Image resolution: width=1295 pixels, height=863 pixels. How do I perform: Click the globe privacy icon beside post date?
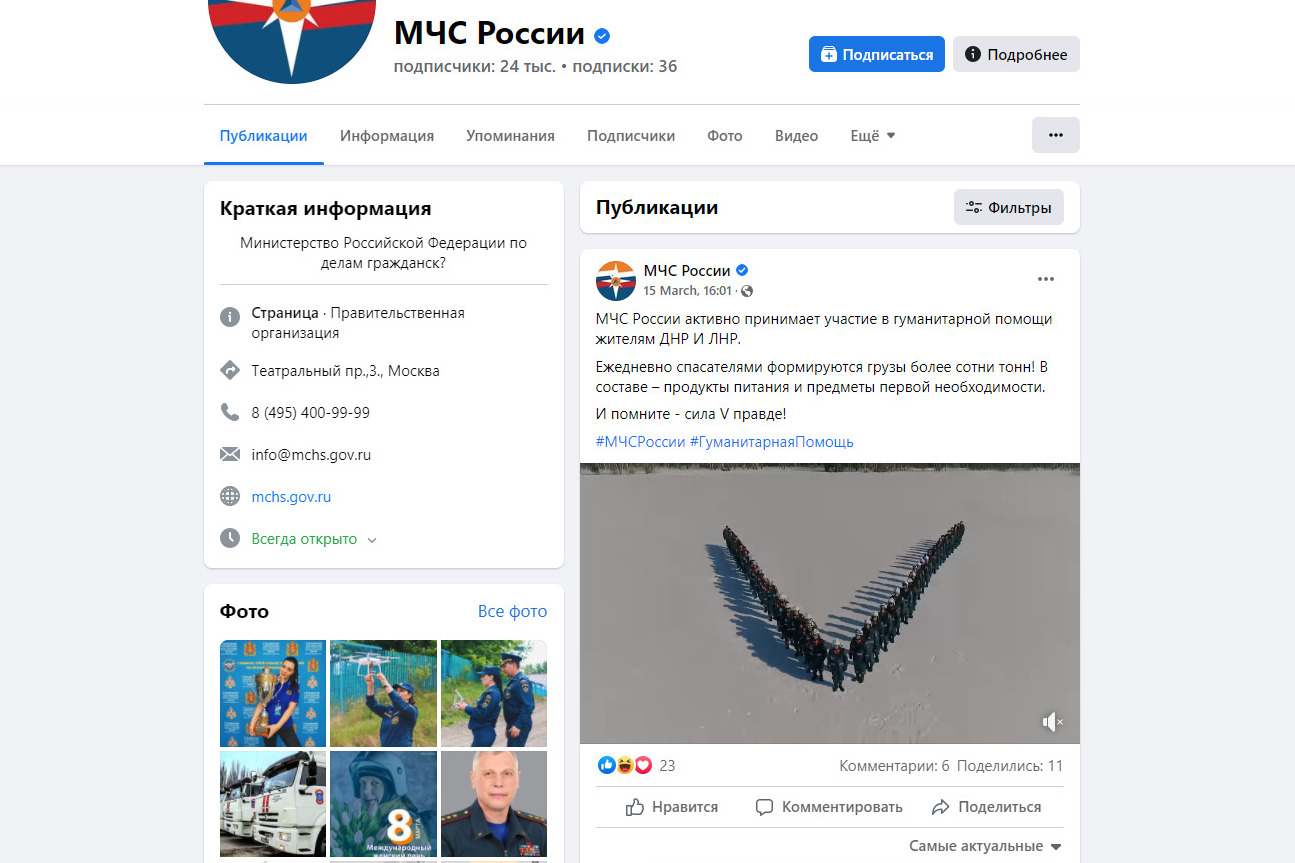(x=747, y=291)
